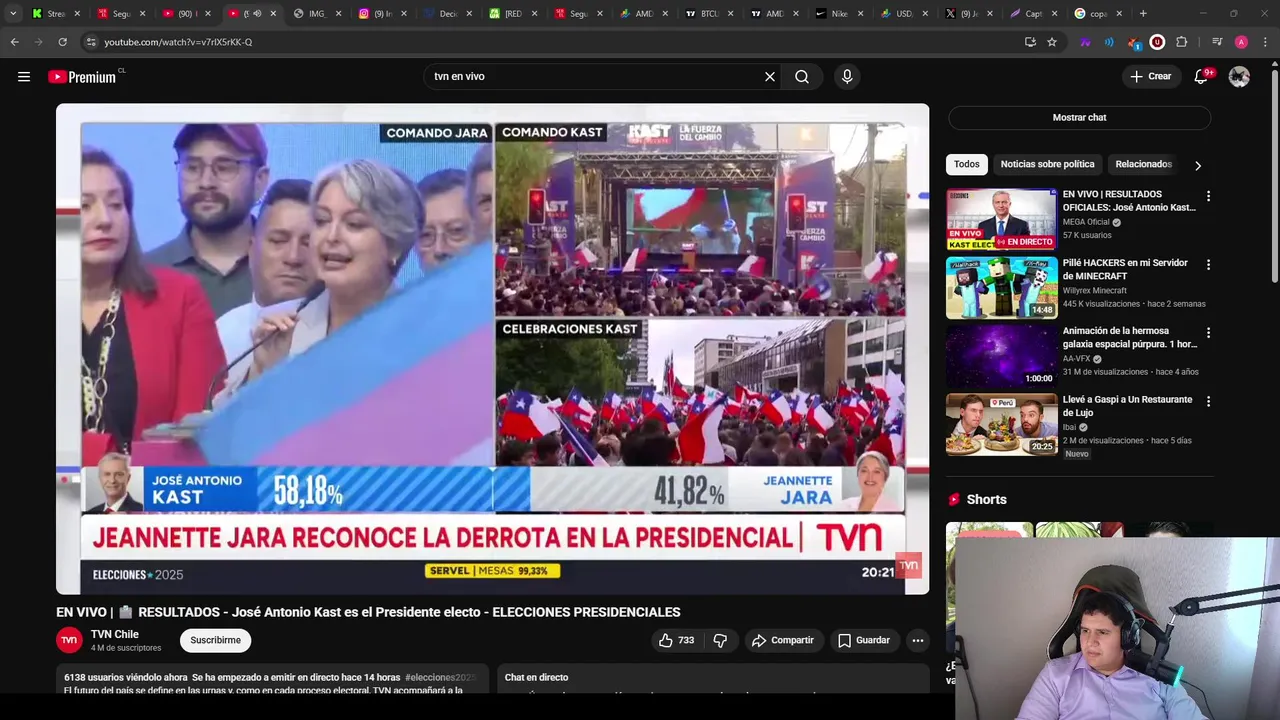Click the TVN Chile channel avatar

69,640
